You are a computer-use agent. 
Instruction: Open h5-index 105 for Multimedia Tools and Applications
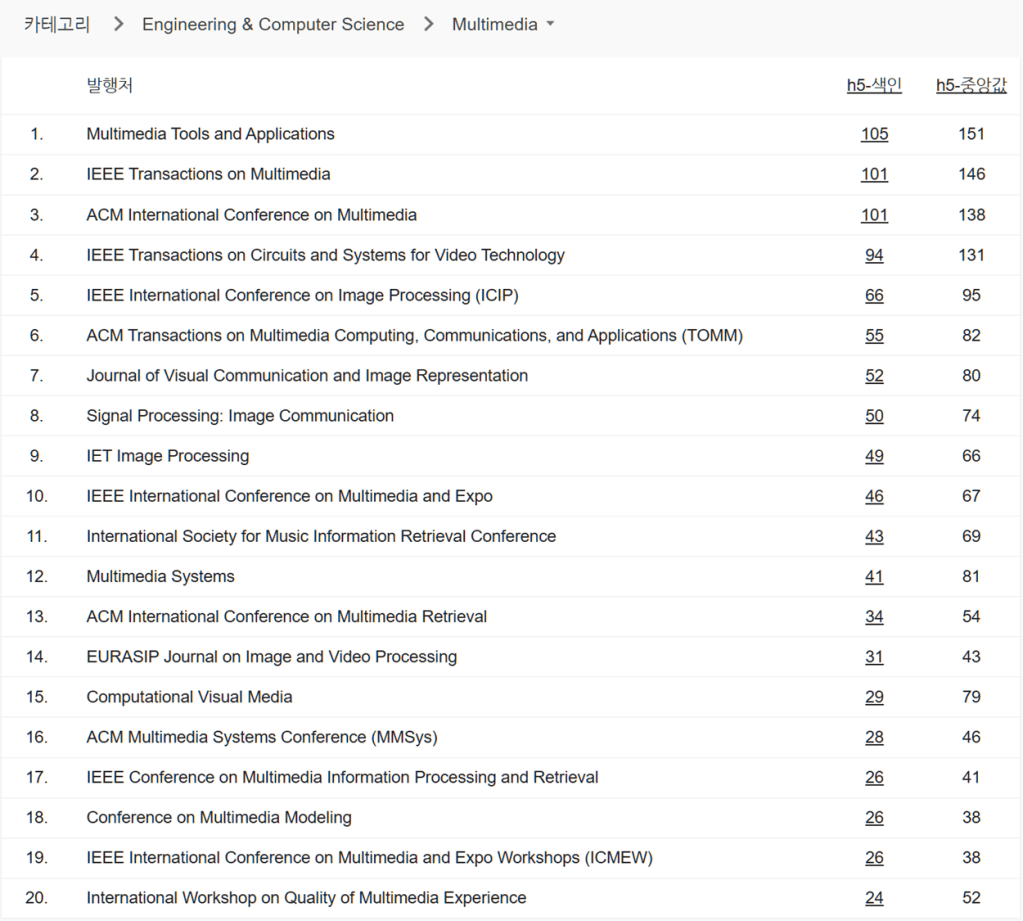874,134
